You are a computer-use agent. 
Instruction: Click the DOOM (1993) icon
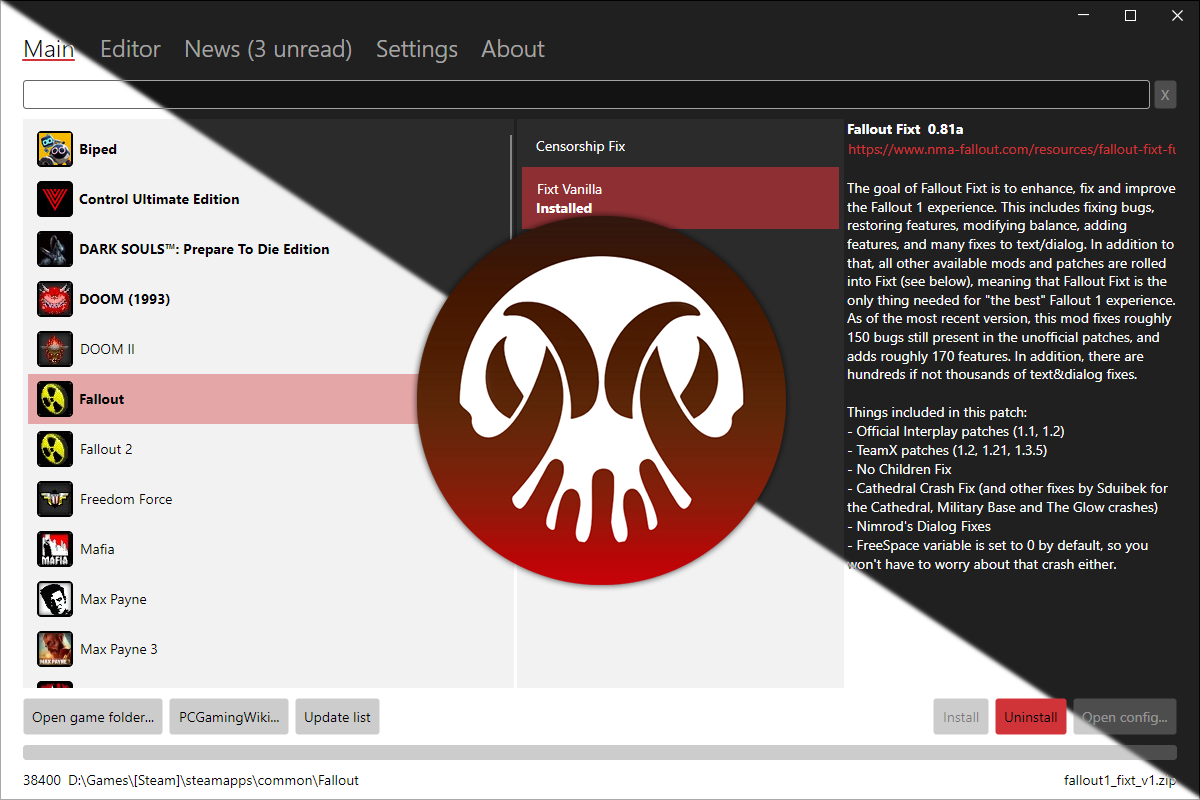click(x=55, y=299)
